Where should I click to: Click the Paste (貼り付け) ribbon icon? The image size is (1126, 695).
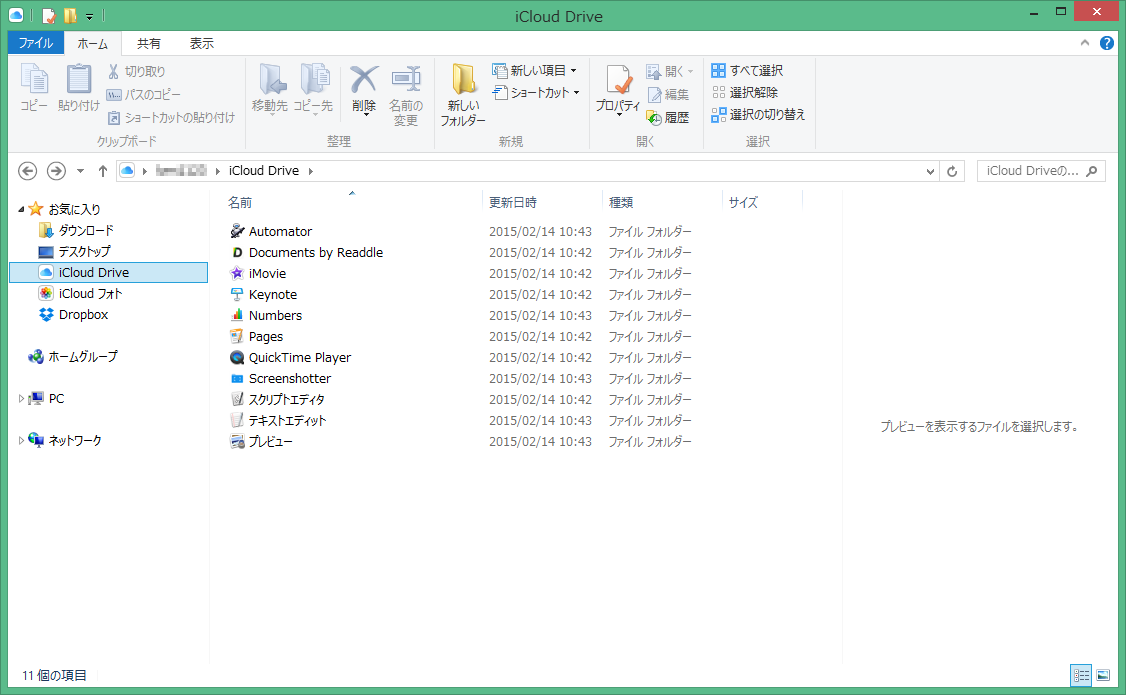[79, 79]
